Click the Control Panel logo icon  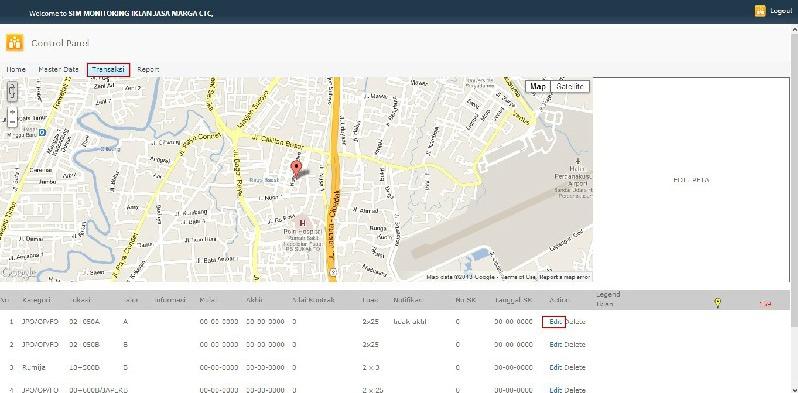(15, 43)
